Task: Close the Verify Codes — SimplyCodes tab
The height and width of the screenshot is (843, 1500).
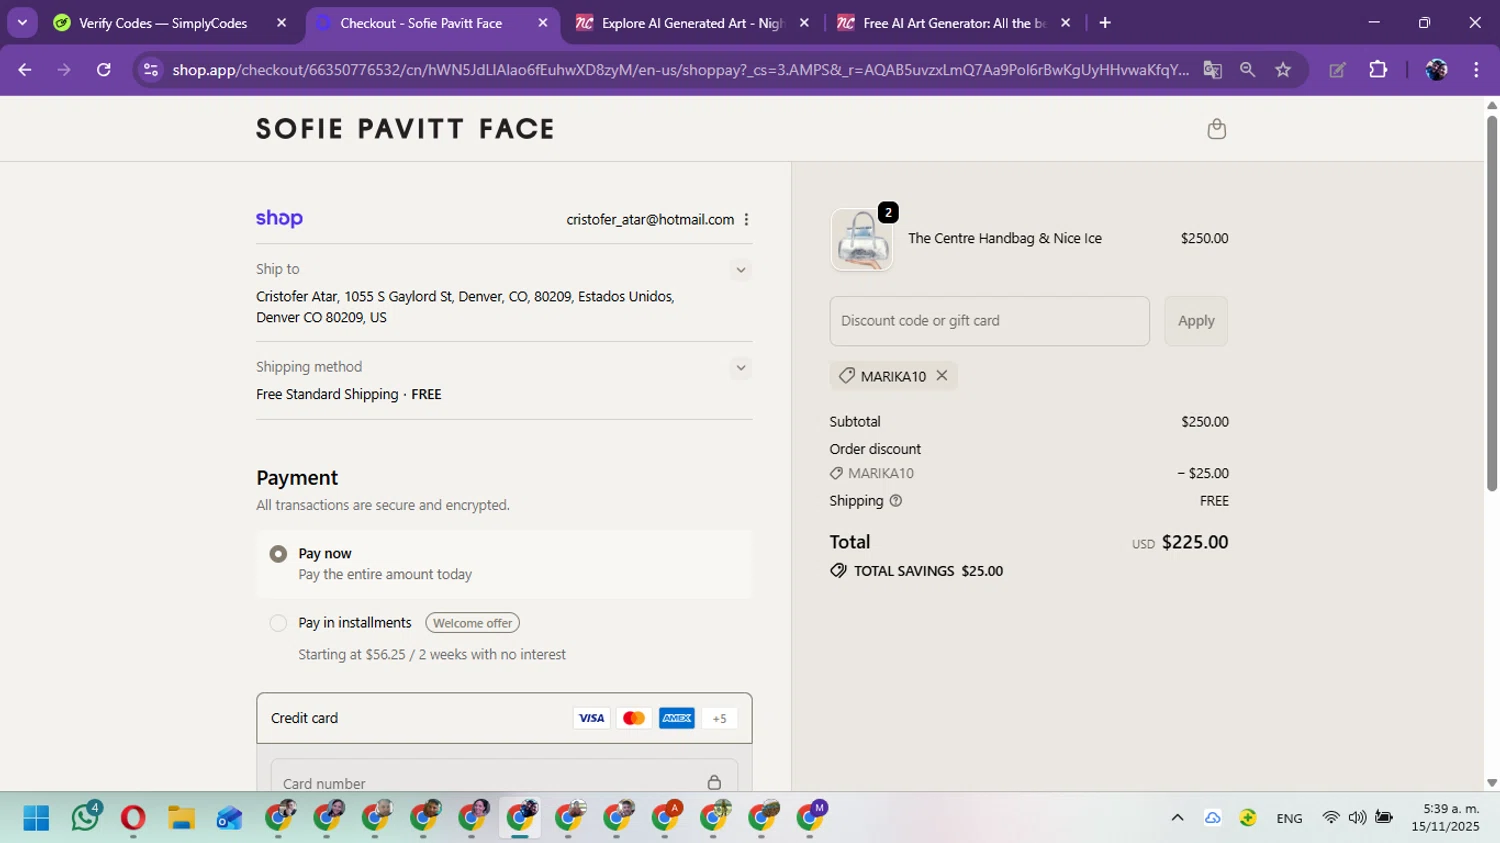Action: click(281, 22)
